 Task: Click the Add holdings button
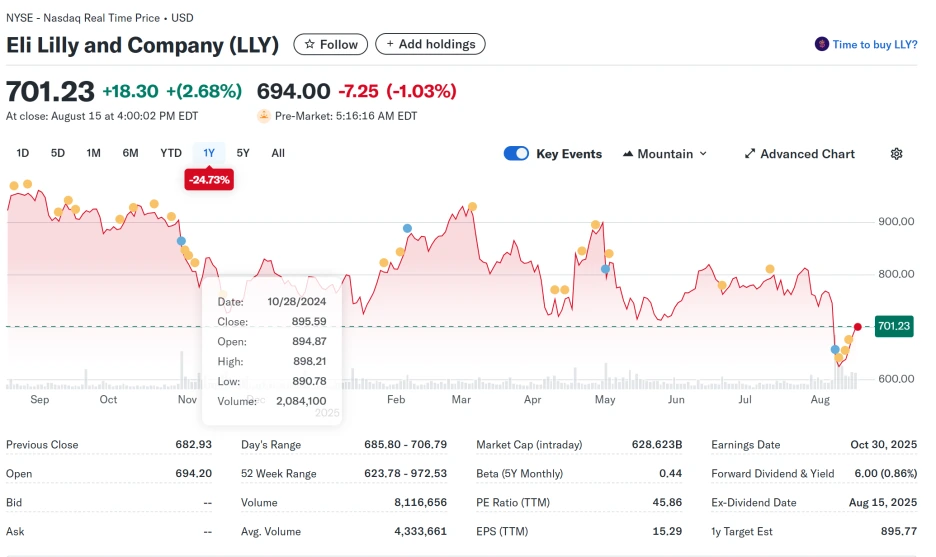[430, 44]
